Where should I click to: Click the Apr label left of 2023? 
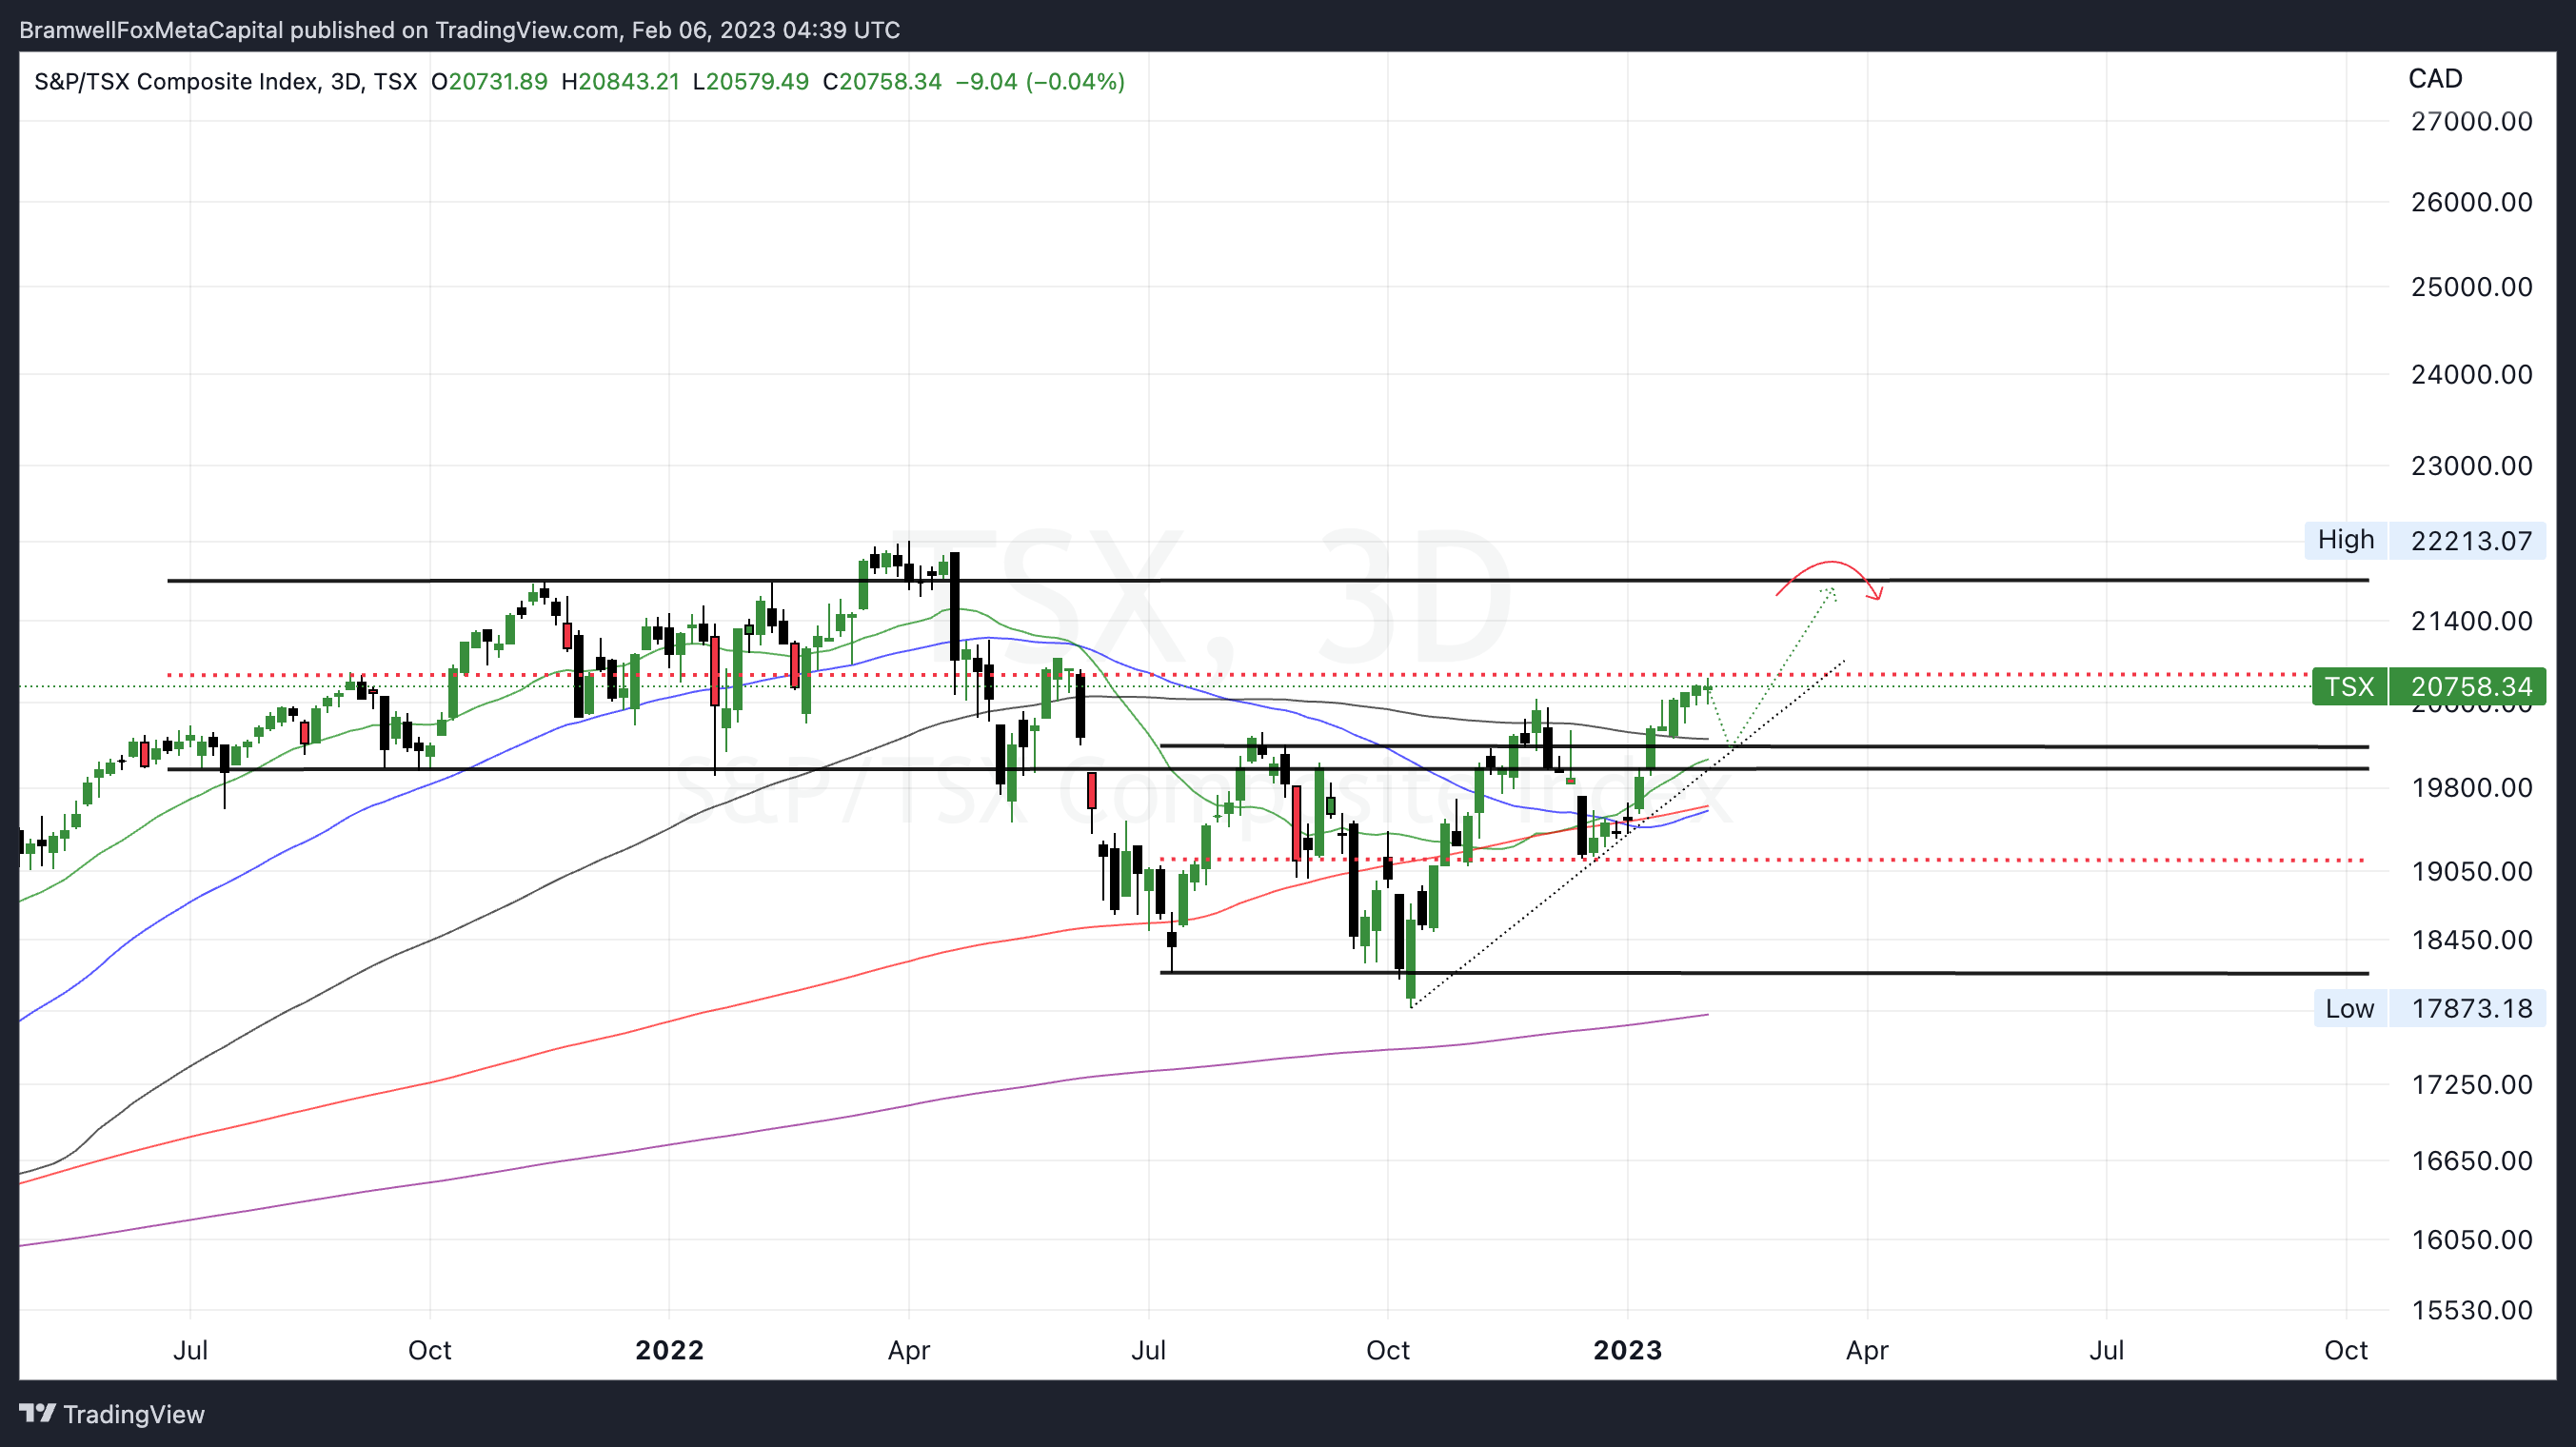tap(909, 1351)
